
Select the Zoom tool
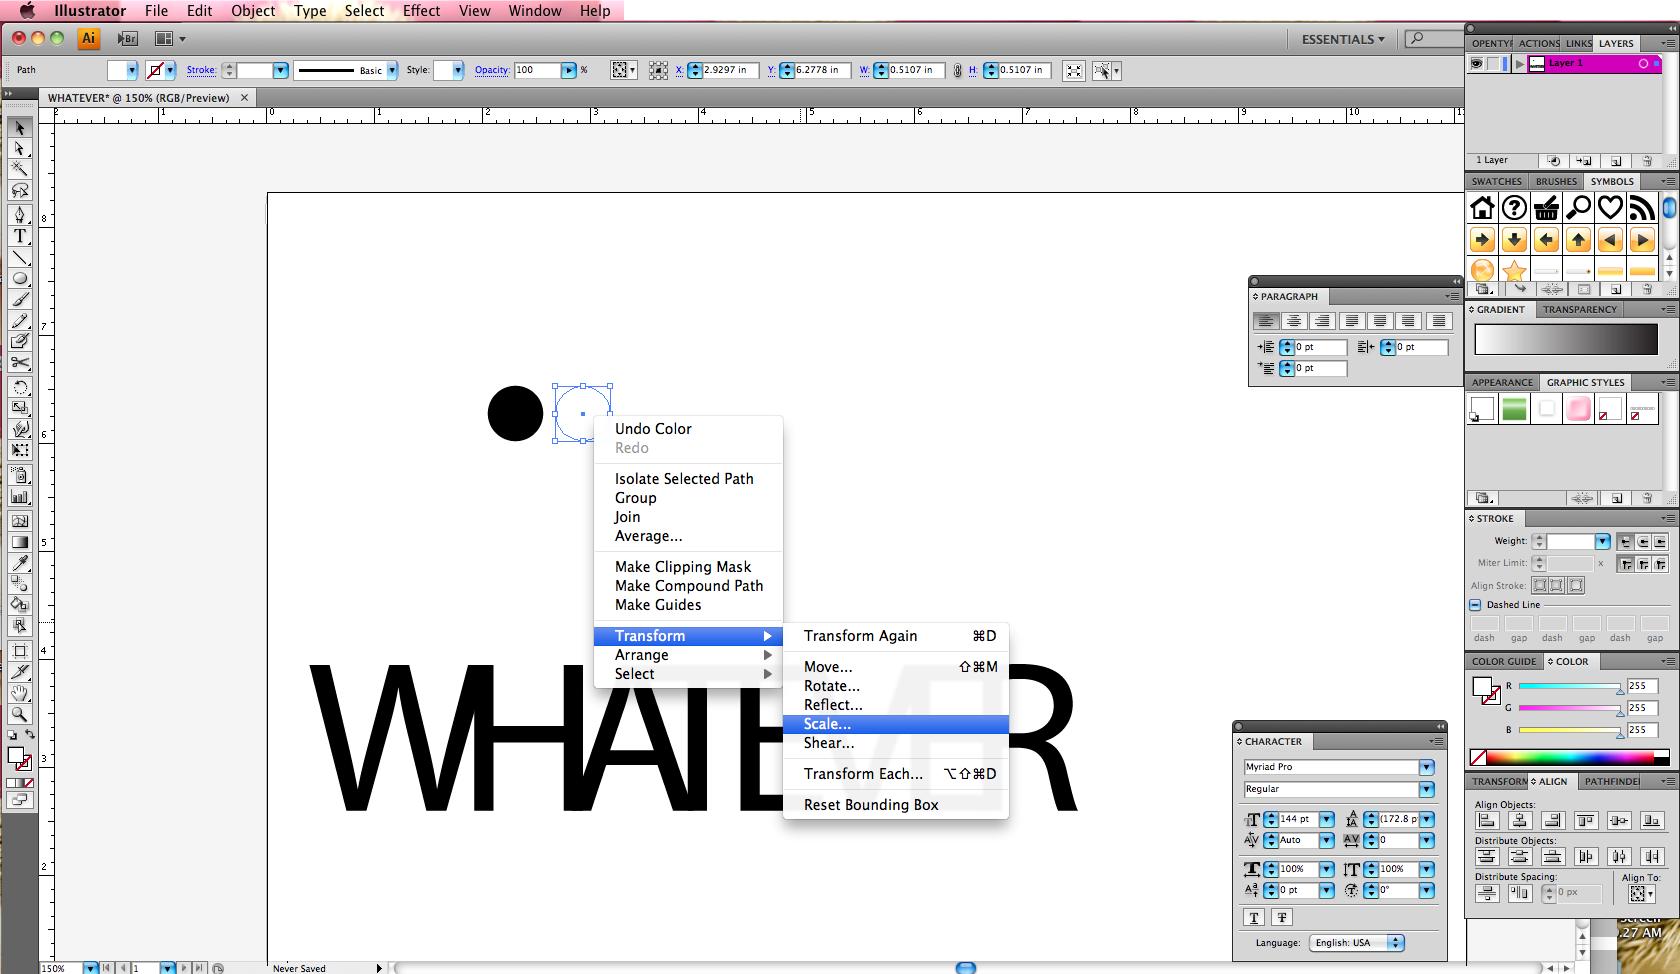click(x=19, y=714)
